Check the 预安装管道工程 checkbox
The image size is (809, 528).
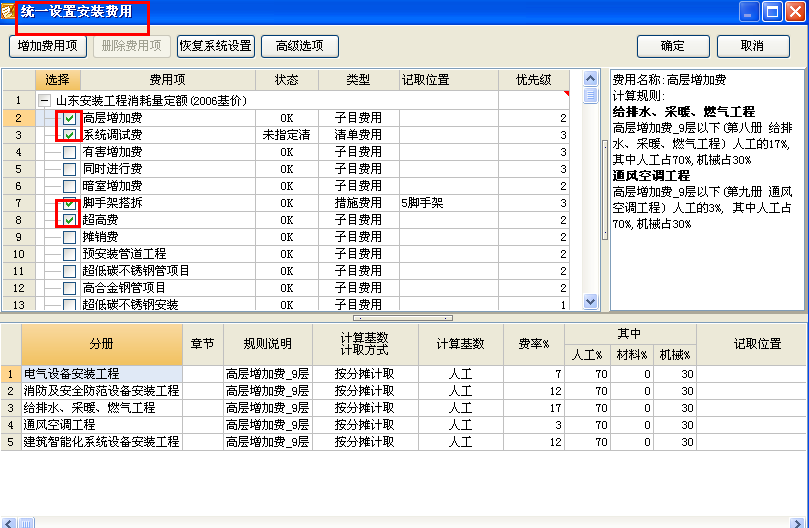coord(69,254)
